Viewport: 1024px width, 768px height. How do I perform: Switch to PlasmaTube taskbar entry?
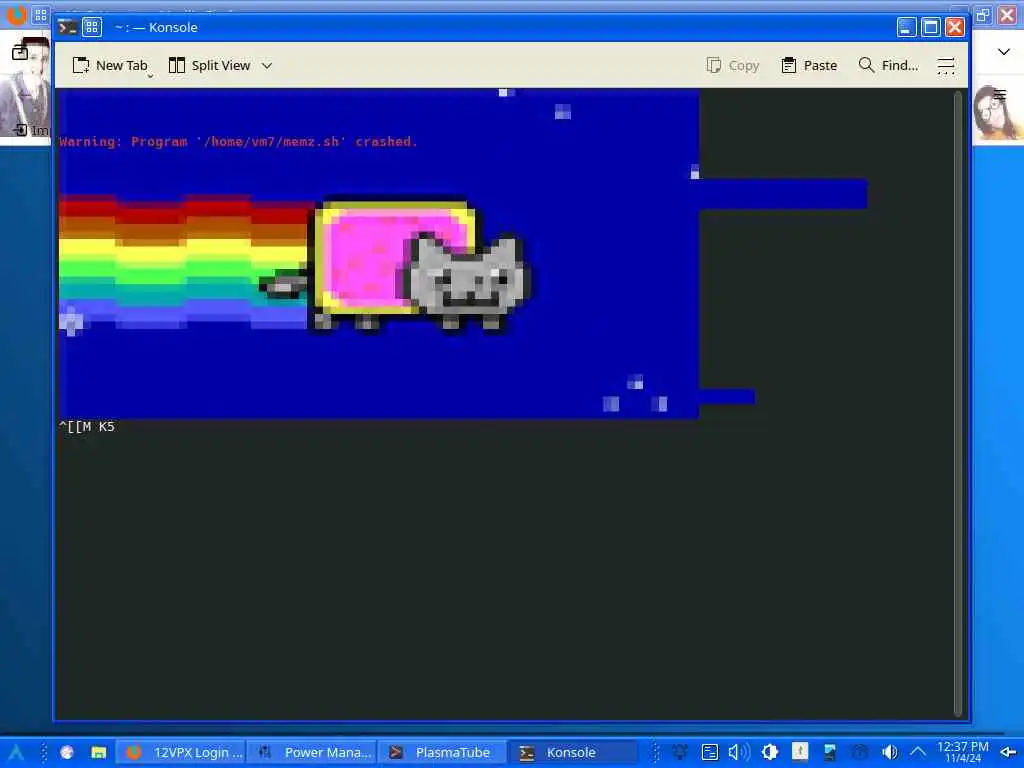click(444, 752)
